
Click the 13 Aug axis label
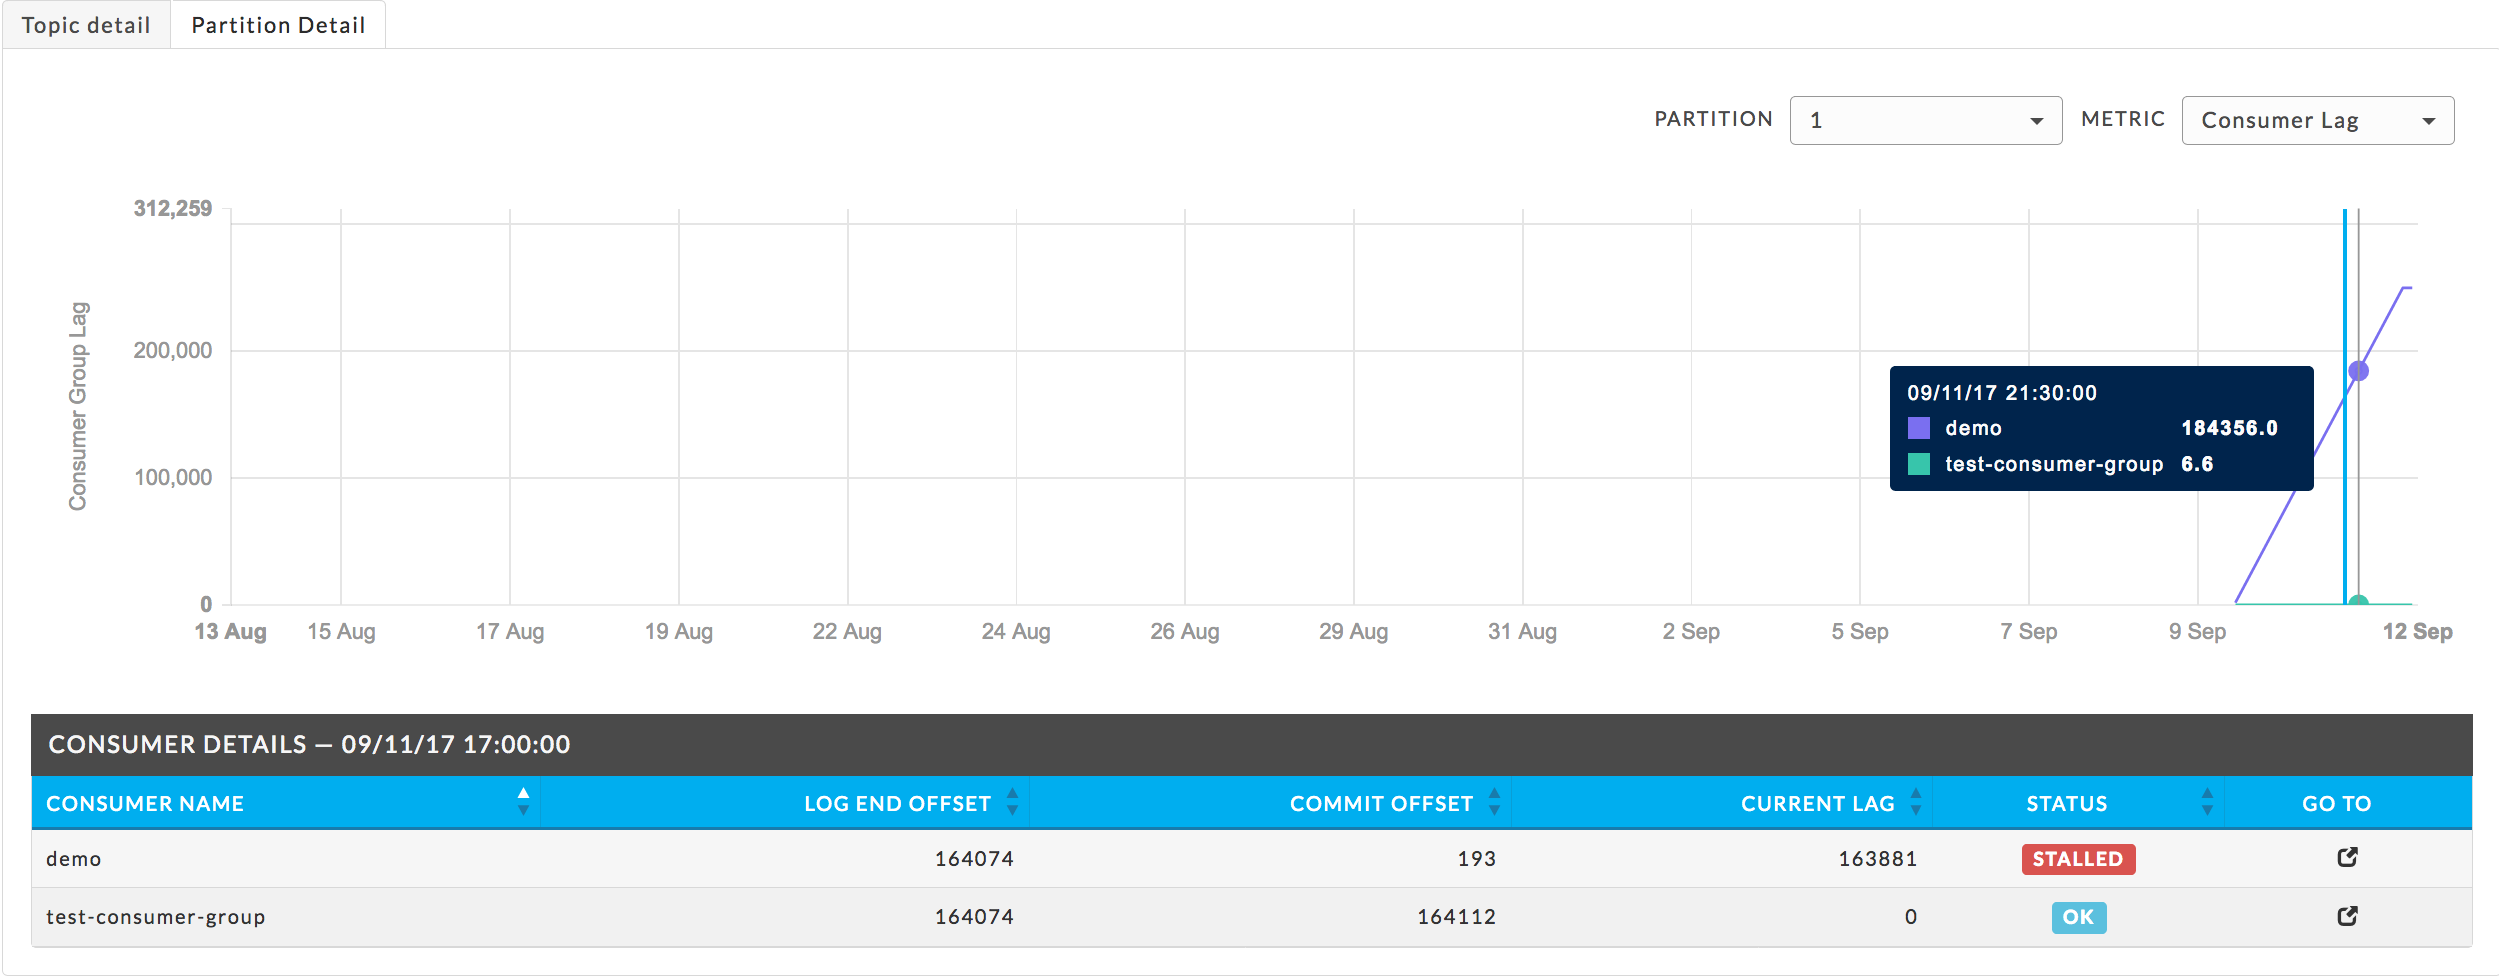click(230, 632)
